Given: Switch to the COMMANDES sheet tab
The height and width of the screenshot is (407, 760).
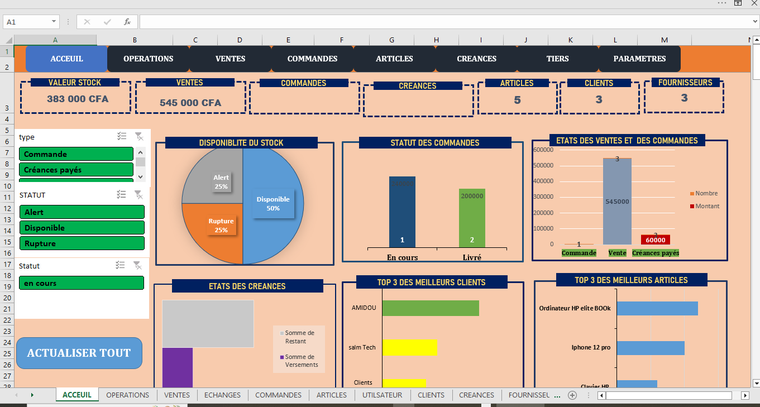Looking at the screenshot, I should 278,395.
